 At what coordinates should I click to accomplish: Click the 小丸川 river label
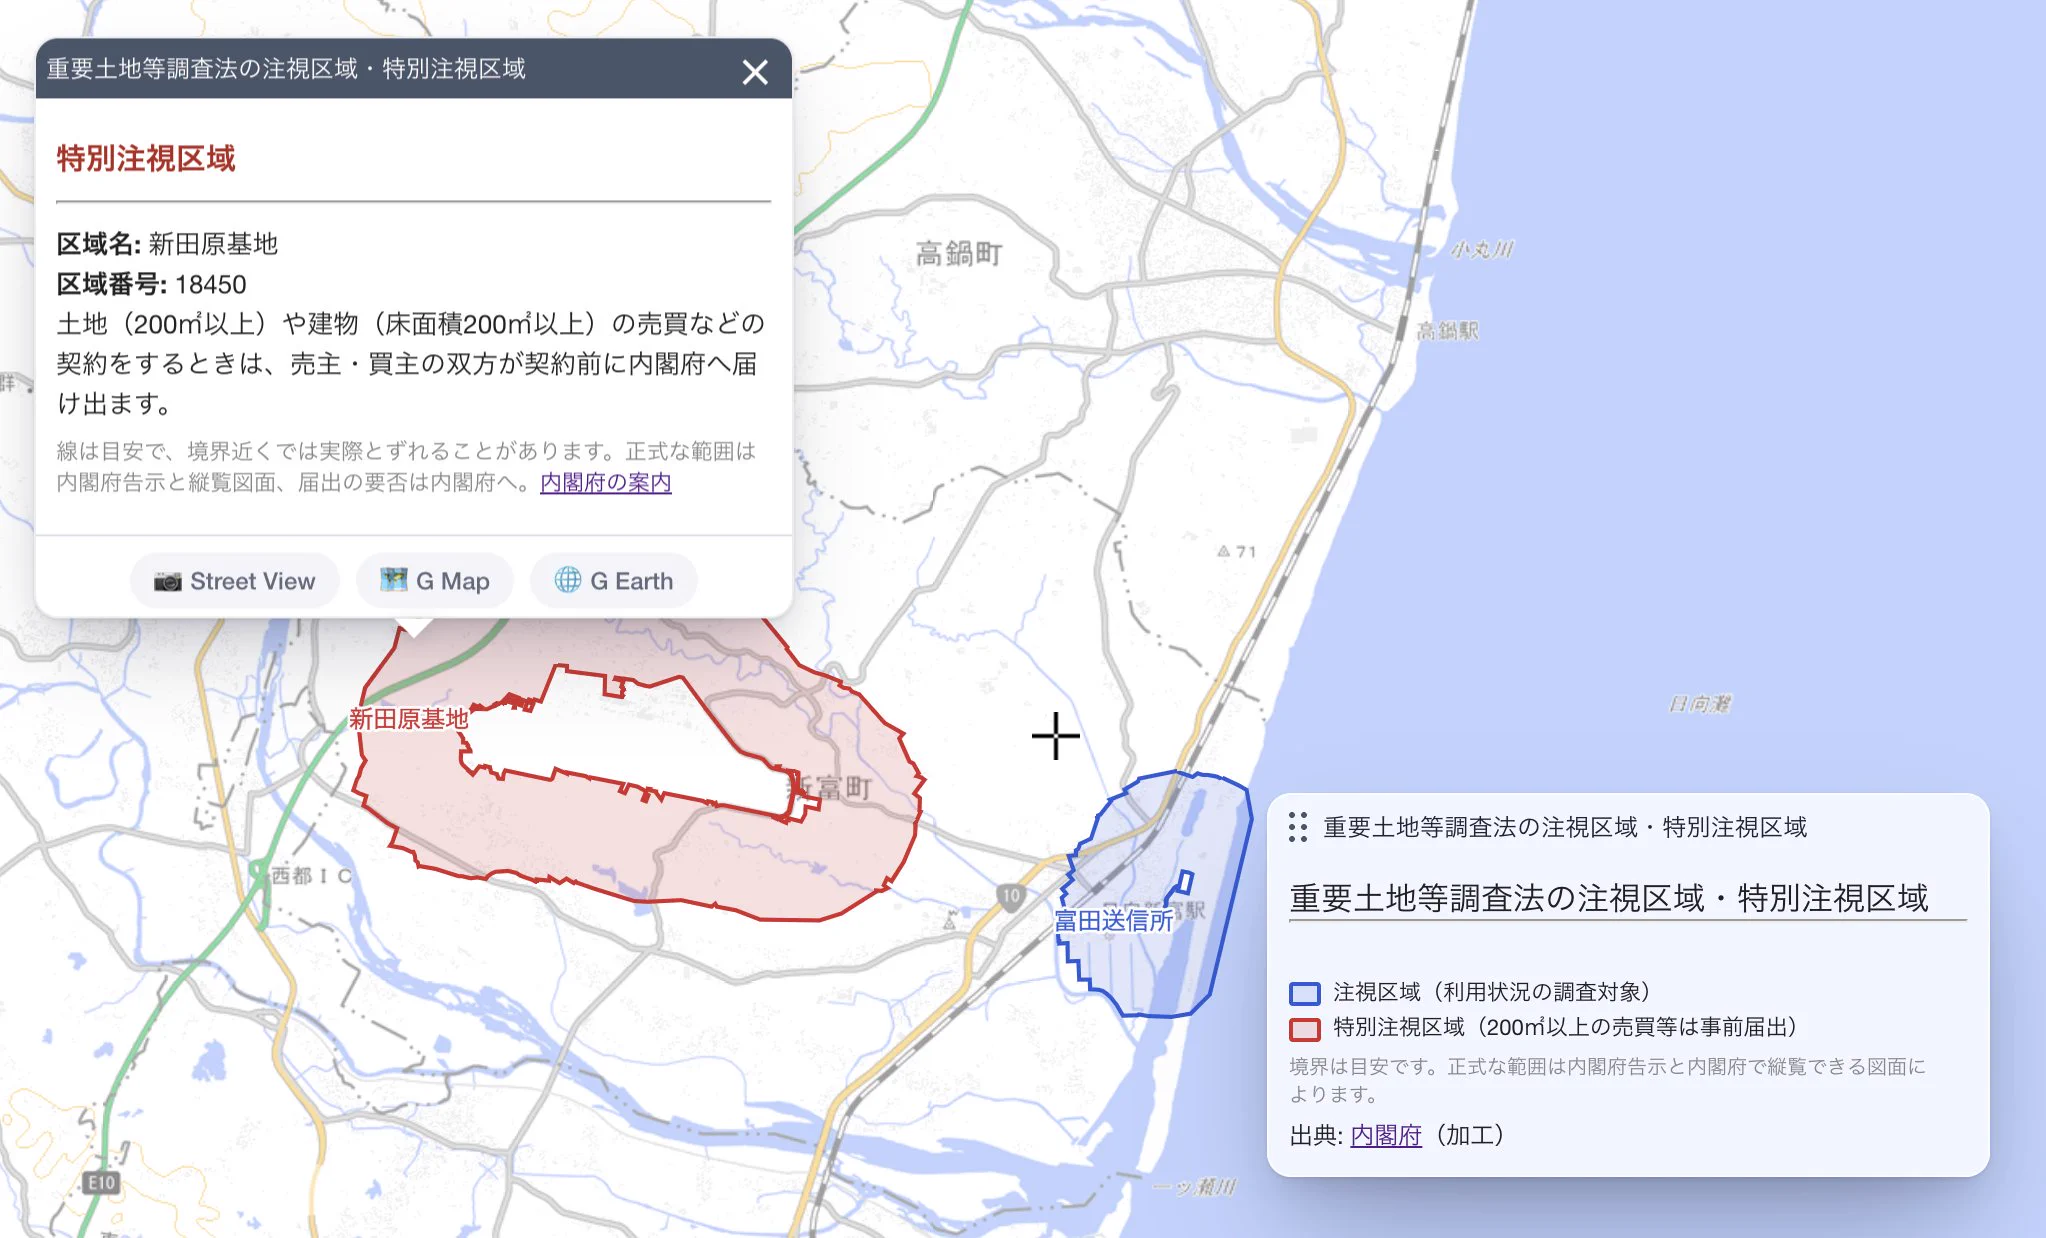coord(1483,249)
